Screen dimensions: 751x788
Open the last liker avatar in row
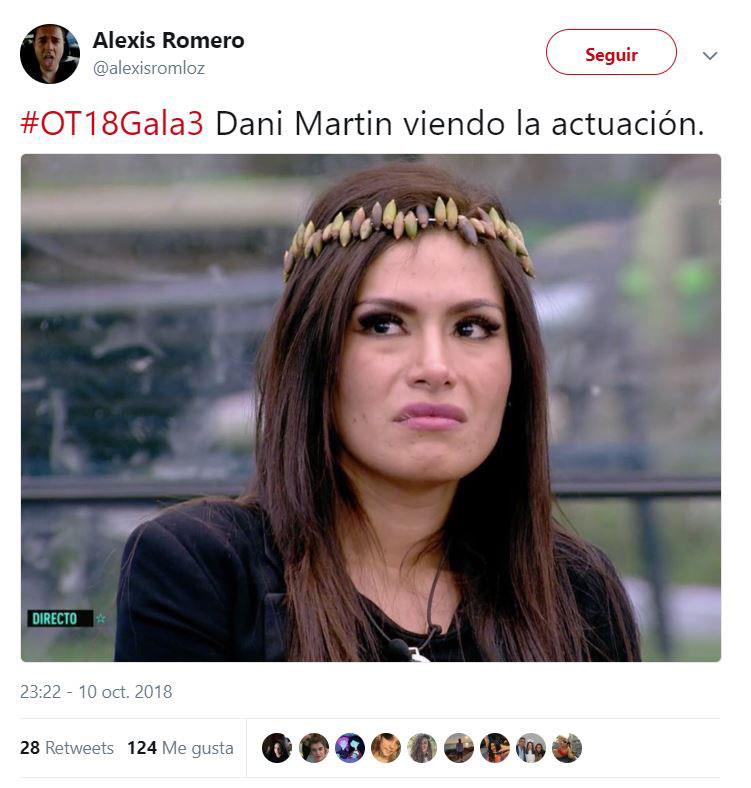pyautogui.click(x=567, y=748)
